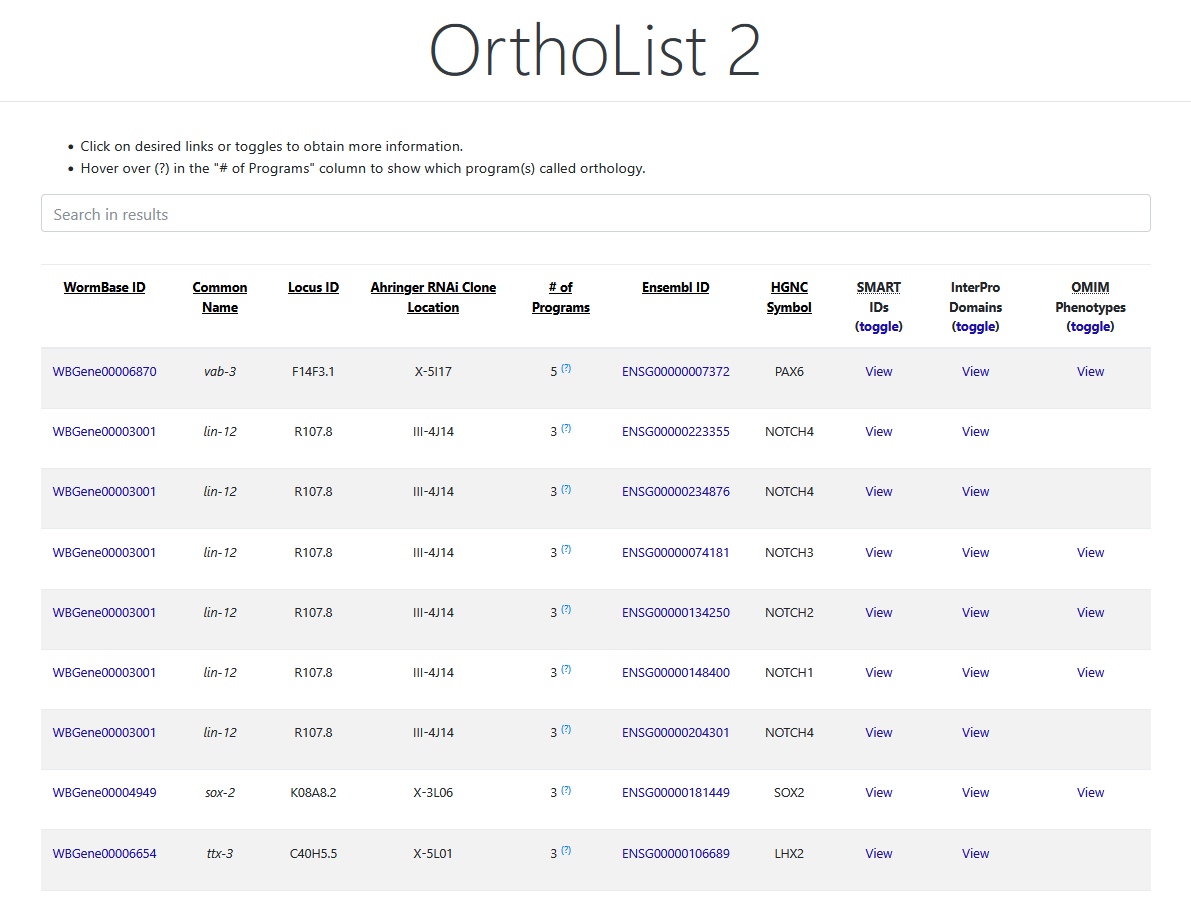Sort by the Ensembl ID column header
The height and width of the screenshot is (898, 1191).
(675, 288)
